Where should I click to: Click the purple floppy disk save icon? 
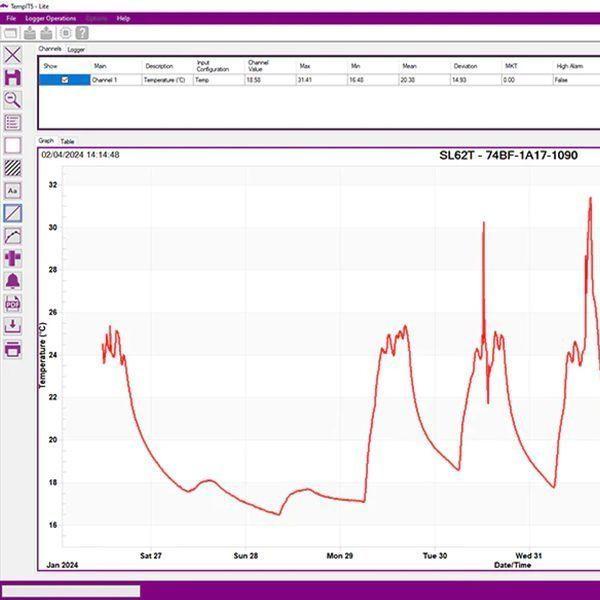coord(13,77)
